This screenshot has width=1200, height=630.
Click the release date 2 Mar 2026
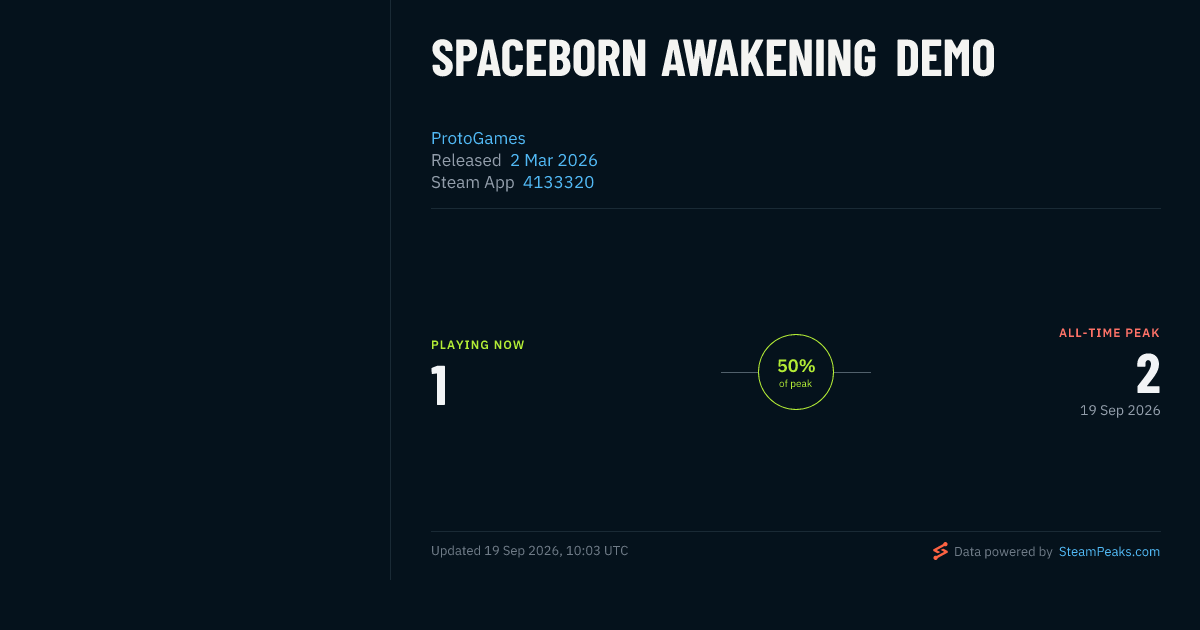tap(554, 160)
